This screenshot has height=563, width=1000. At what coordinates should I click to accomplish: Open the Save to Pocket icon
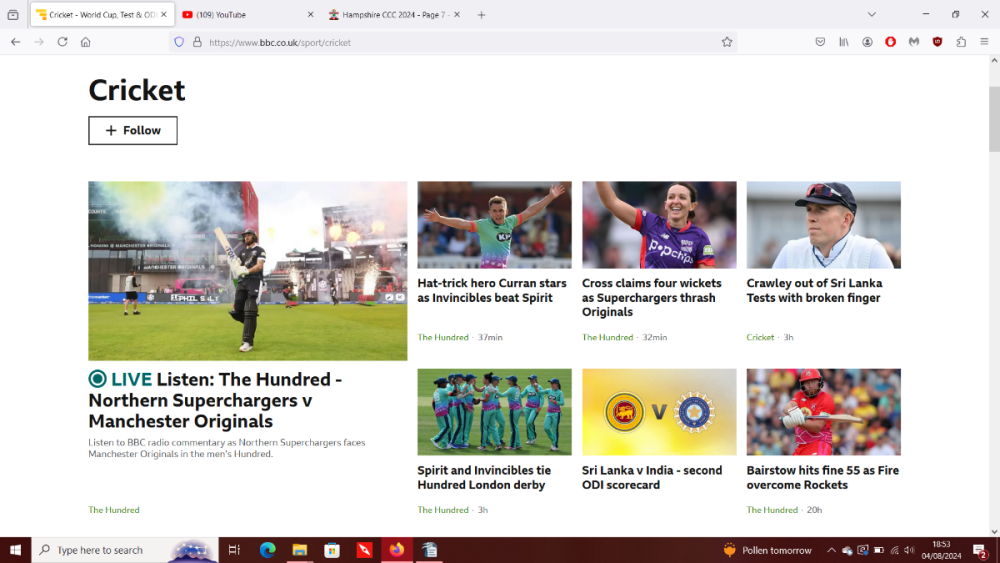click(x=820, y=42)
